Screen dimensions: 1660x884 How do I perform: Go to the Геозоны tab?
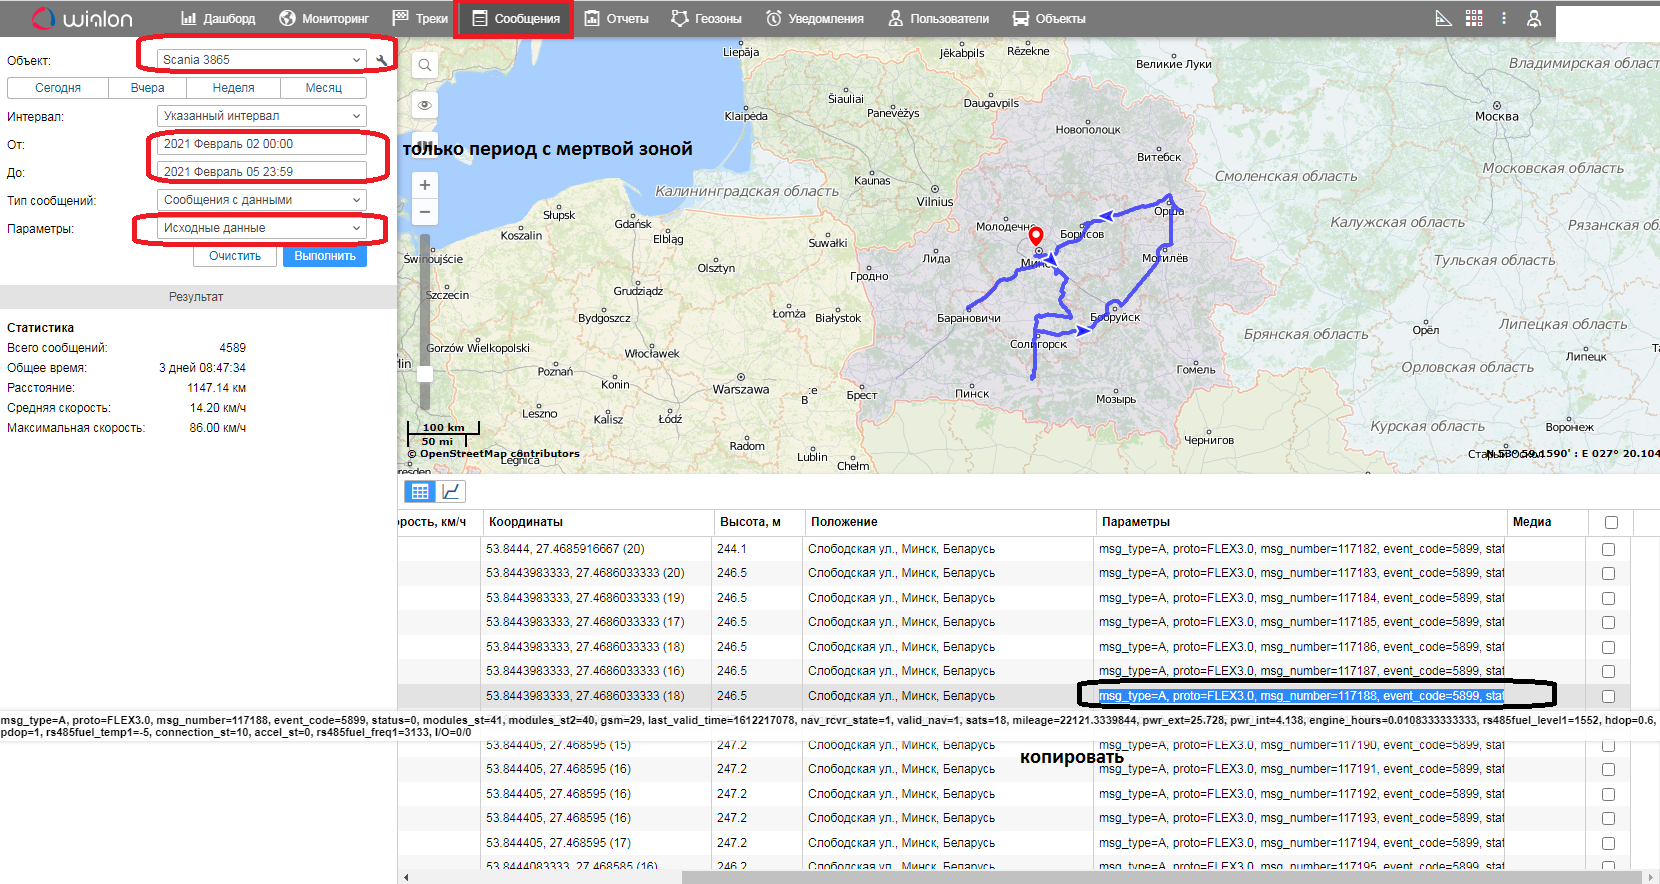(706, 19)
